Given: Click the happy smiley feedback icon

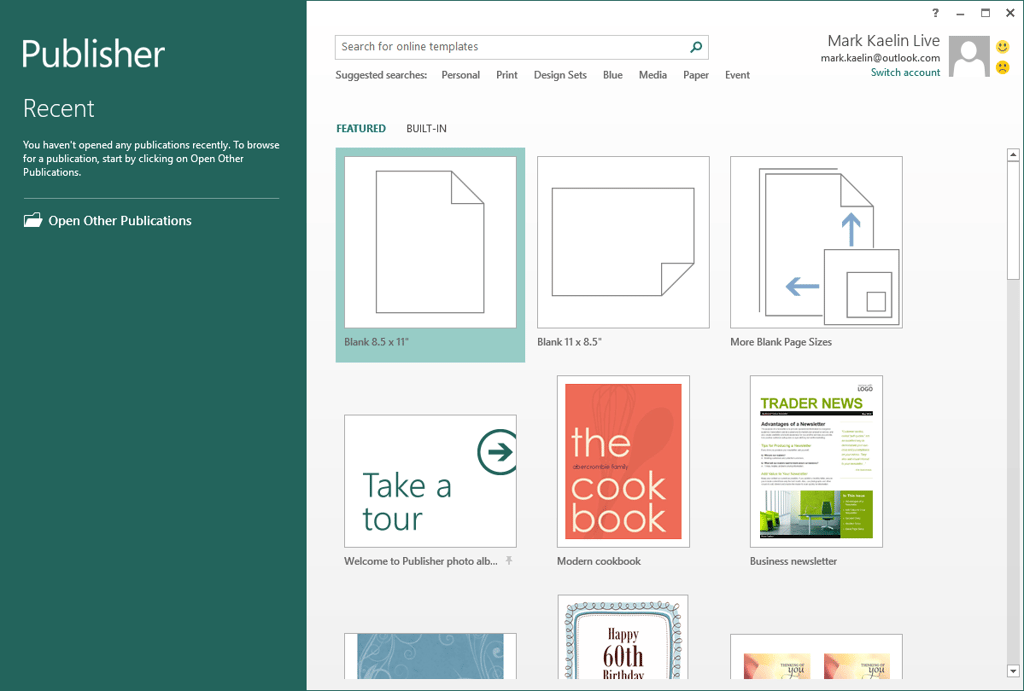Looking at the screenshot, I should (1002, 46).
